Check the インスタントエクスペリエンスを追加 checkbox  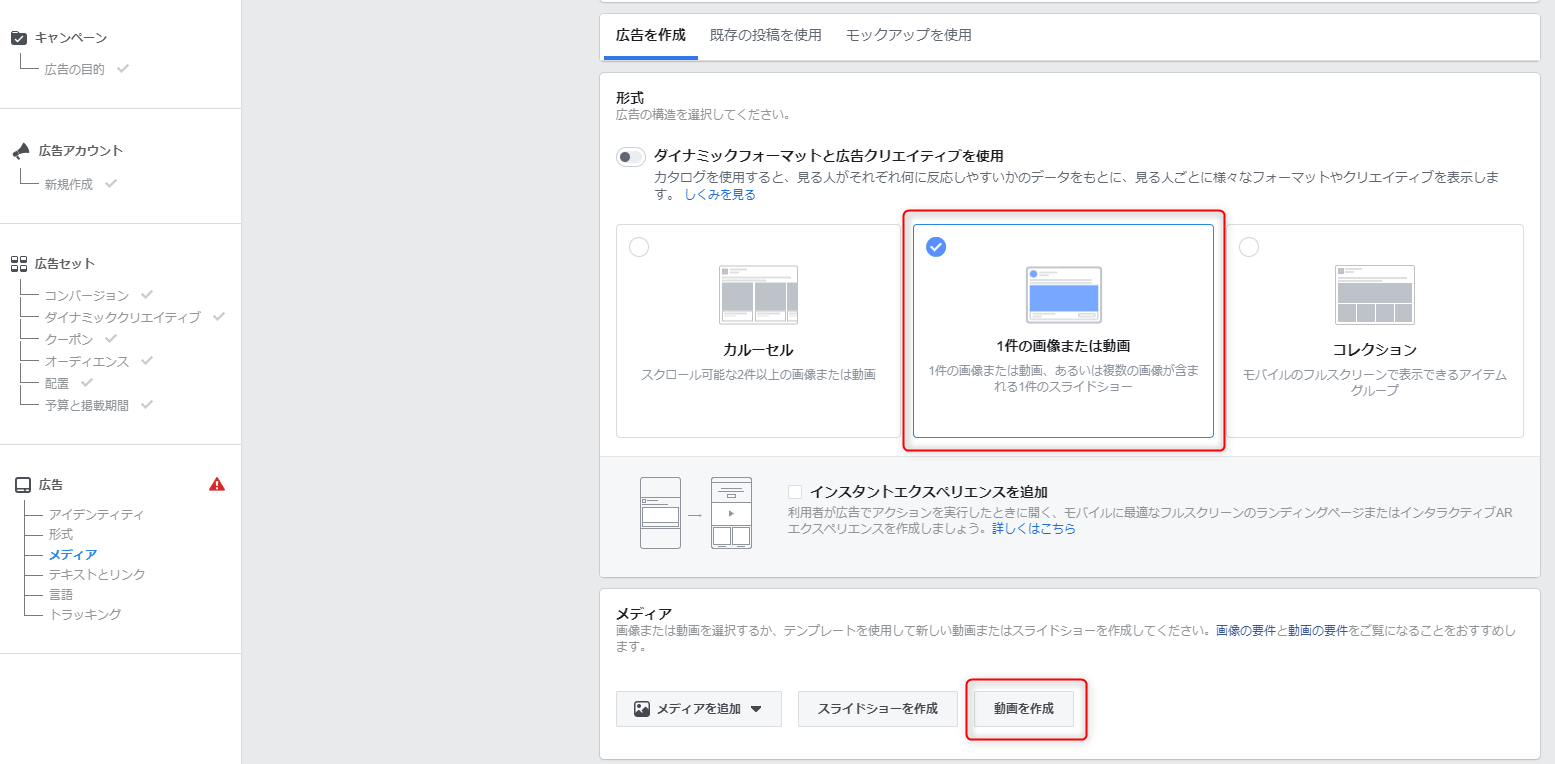pyautogui.click(x=795, y=492)
